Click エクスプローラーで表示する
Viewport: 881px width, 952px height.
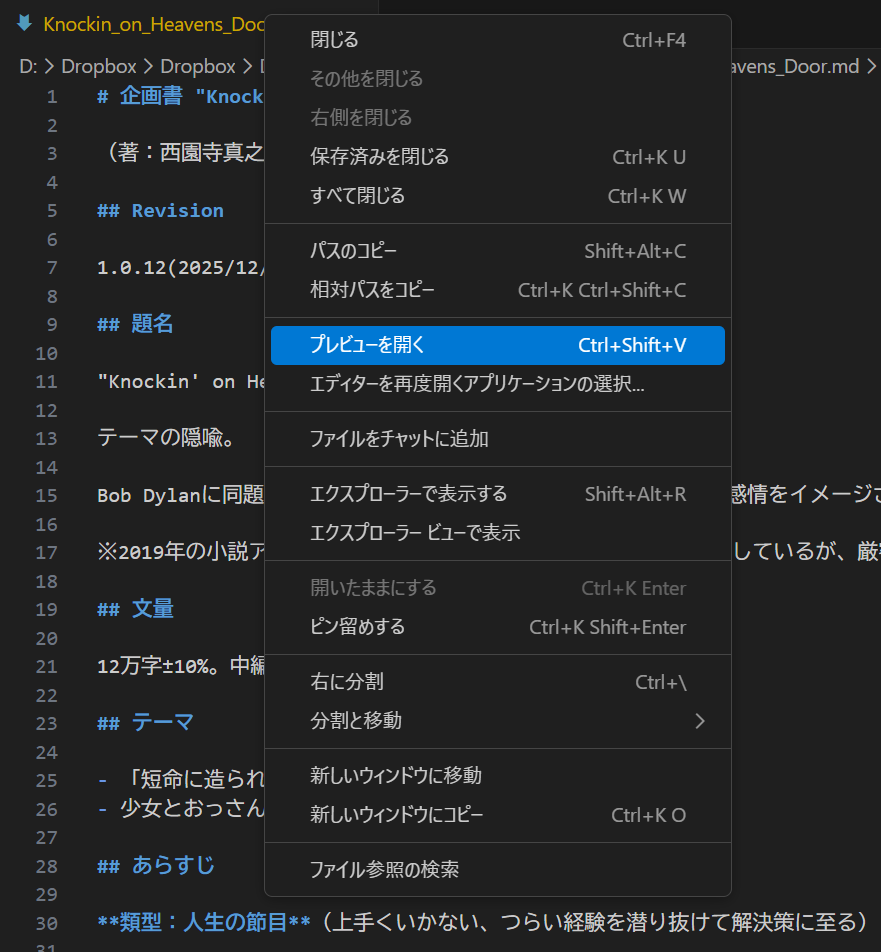tap(408, 494)
